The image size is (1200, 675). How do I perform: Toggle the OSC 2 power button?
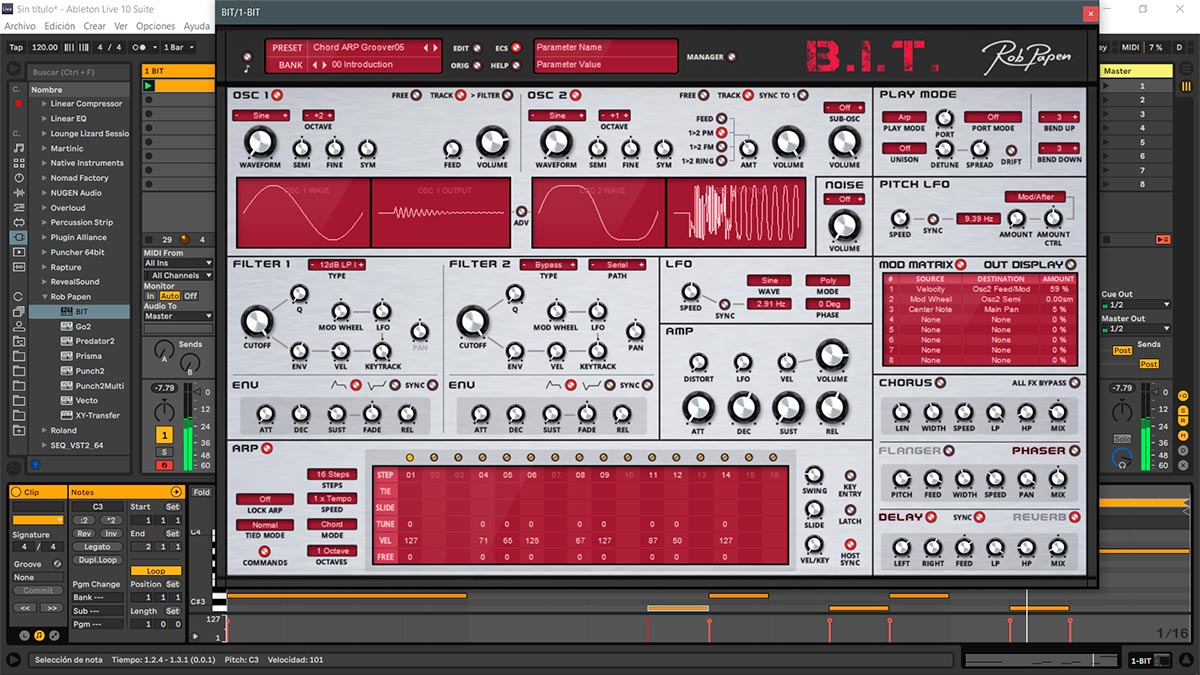click(577, 96)
